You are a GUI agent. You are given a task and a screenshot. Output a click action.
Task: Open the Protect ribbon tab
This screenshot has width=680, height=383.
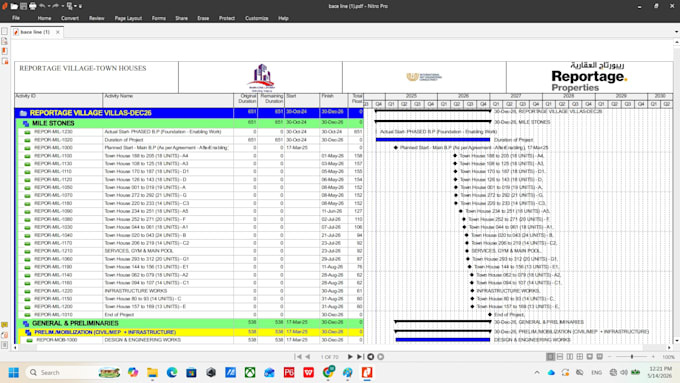tap(227, 18)
